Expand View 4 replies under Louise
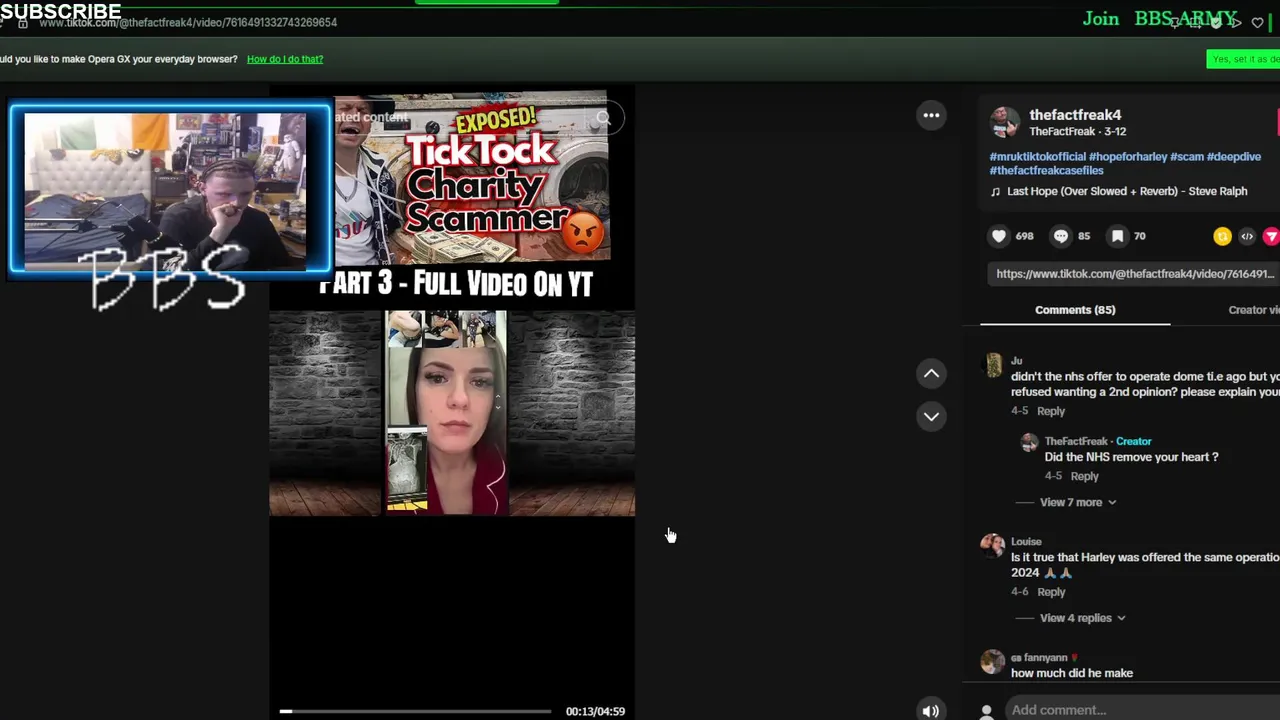The width and height of the screenshot is (1280, 720). tap(1083, 618)
